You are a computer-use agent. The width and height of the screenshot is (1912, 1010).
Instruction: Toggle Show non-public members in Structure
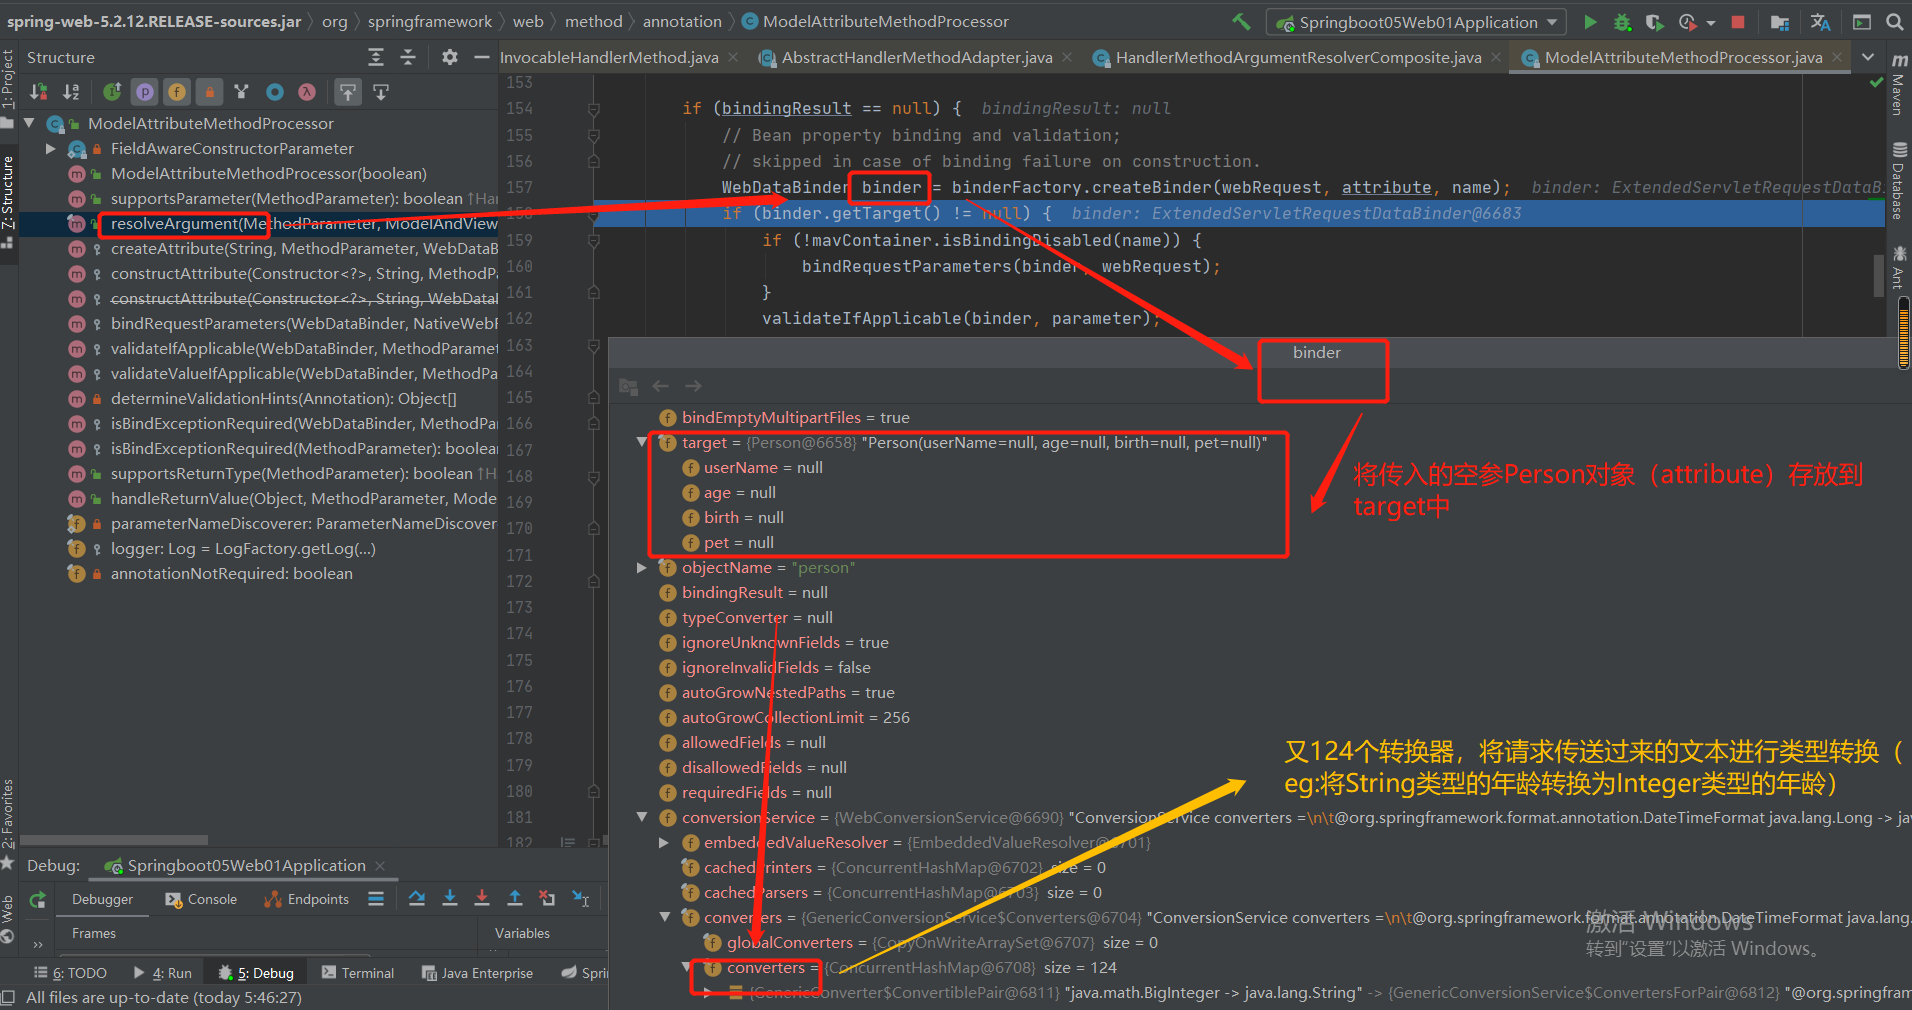209,92
